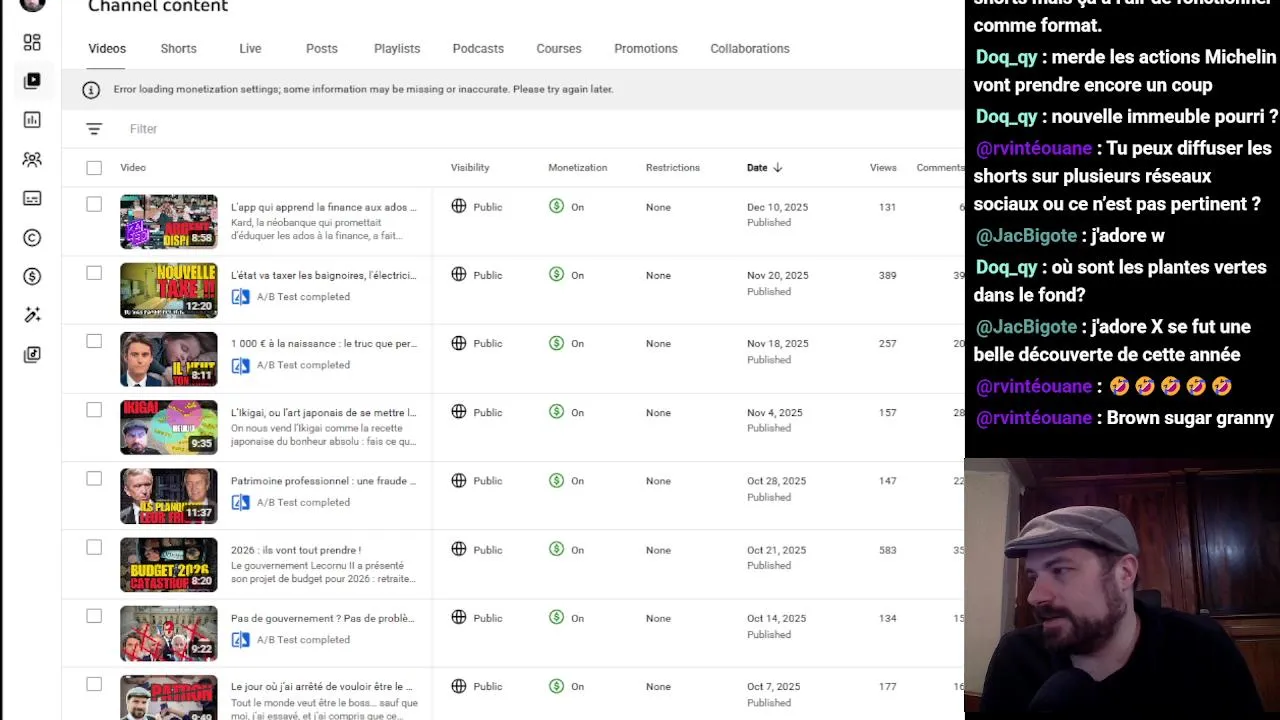This screenshot has height=720, width=1280.
Task: Open the Earn dollar icon in sidebar
Action: click(x=32, y=276)
